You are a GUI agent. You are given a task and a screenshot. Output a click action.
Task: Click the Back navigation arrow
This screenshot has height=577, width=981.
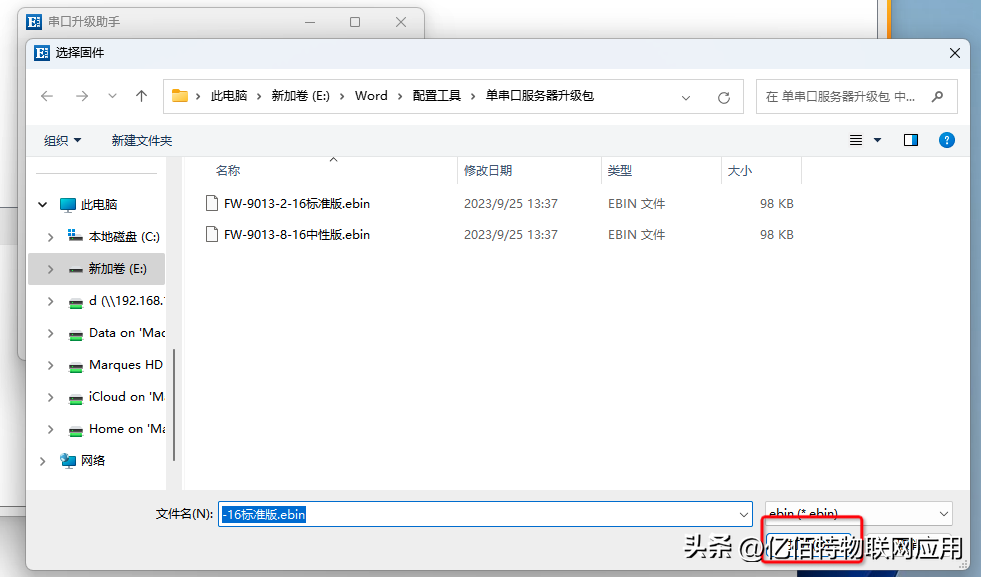[47, 96]
